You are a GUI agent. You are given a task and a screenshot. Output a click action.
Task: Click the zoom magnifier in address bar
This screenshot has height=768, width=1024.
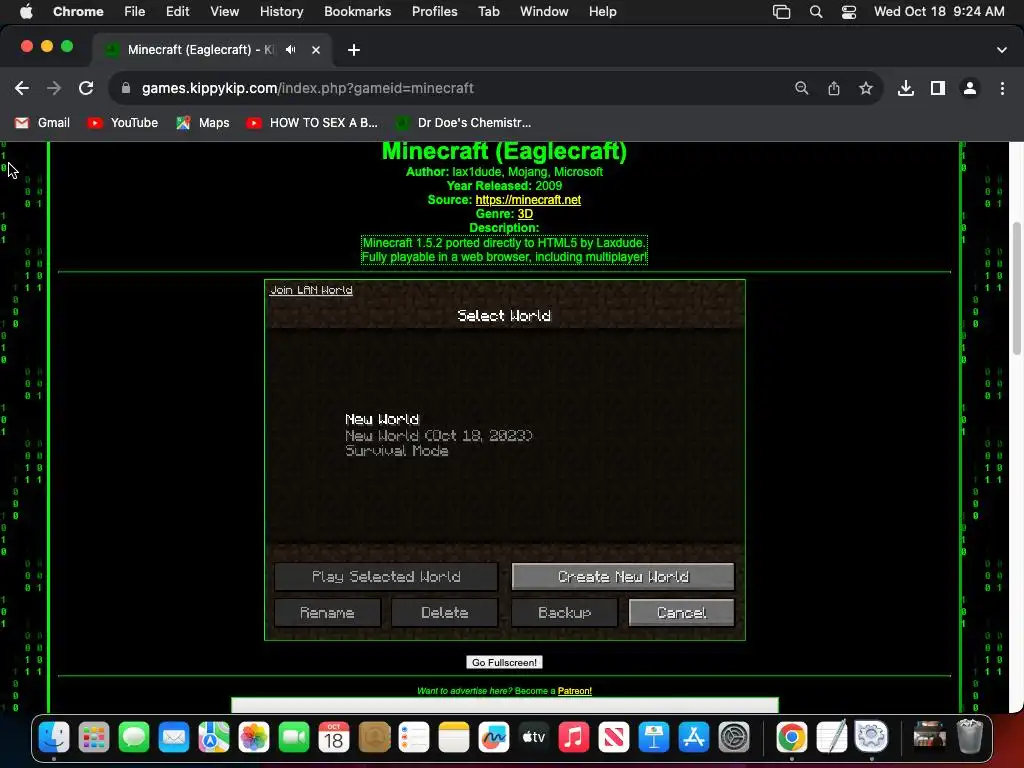tap(802, 88)
